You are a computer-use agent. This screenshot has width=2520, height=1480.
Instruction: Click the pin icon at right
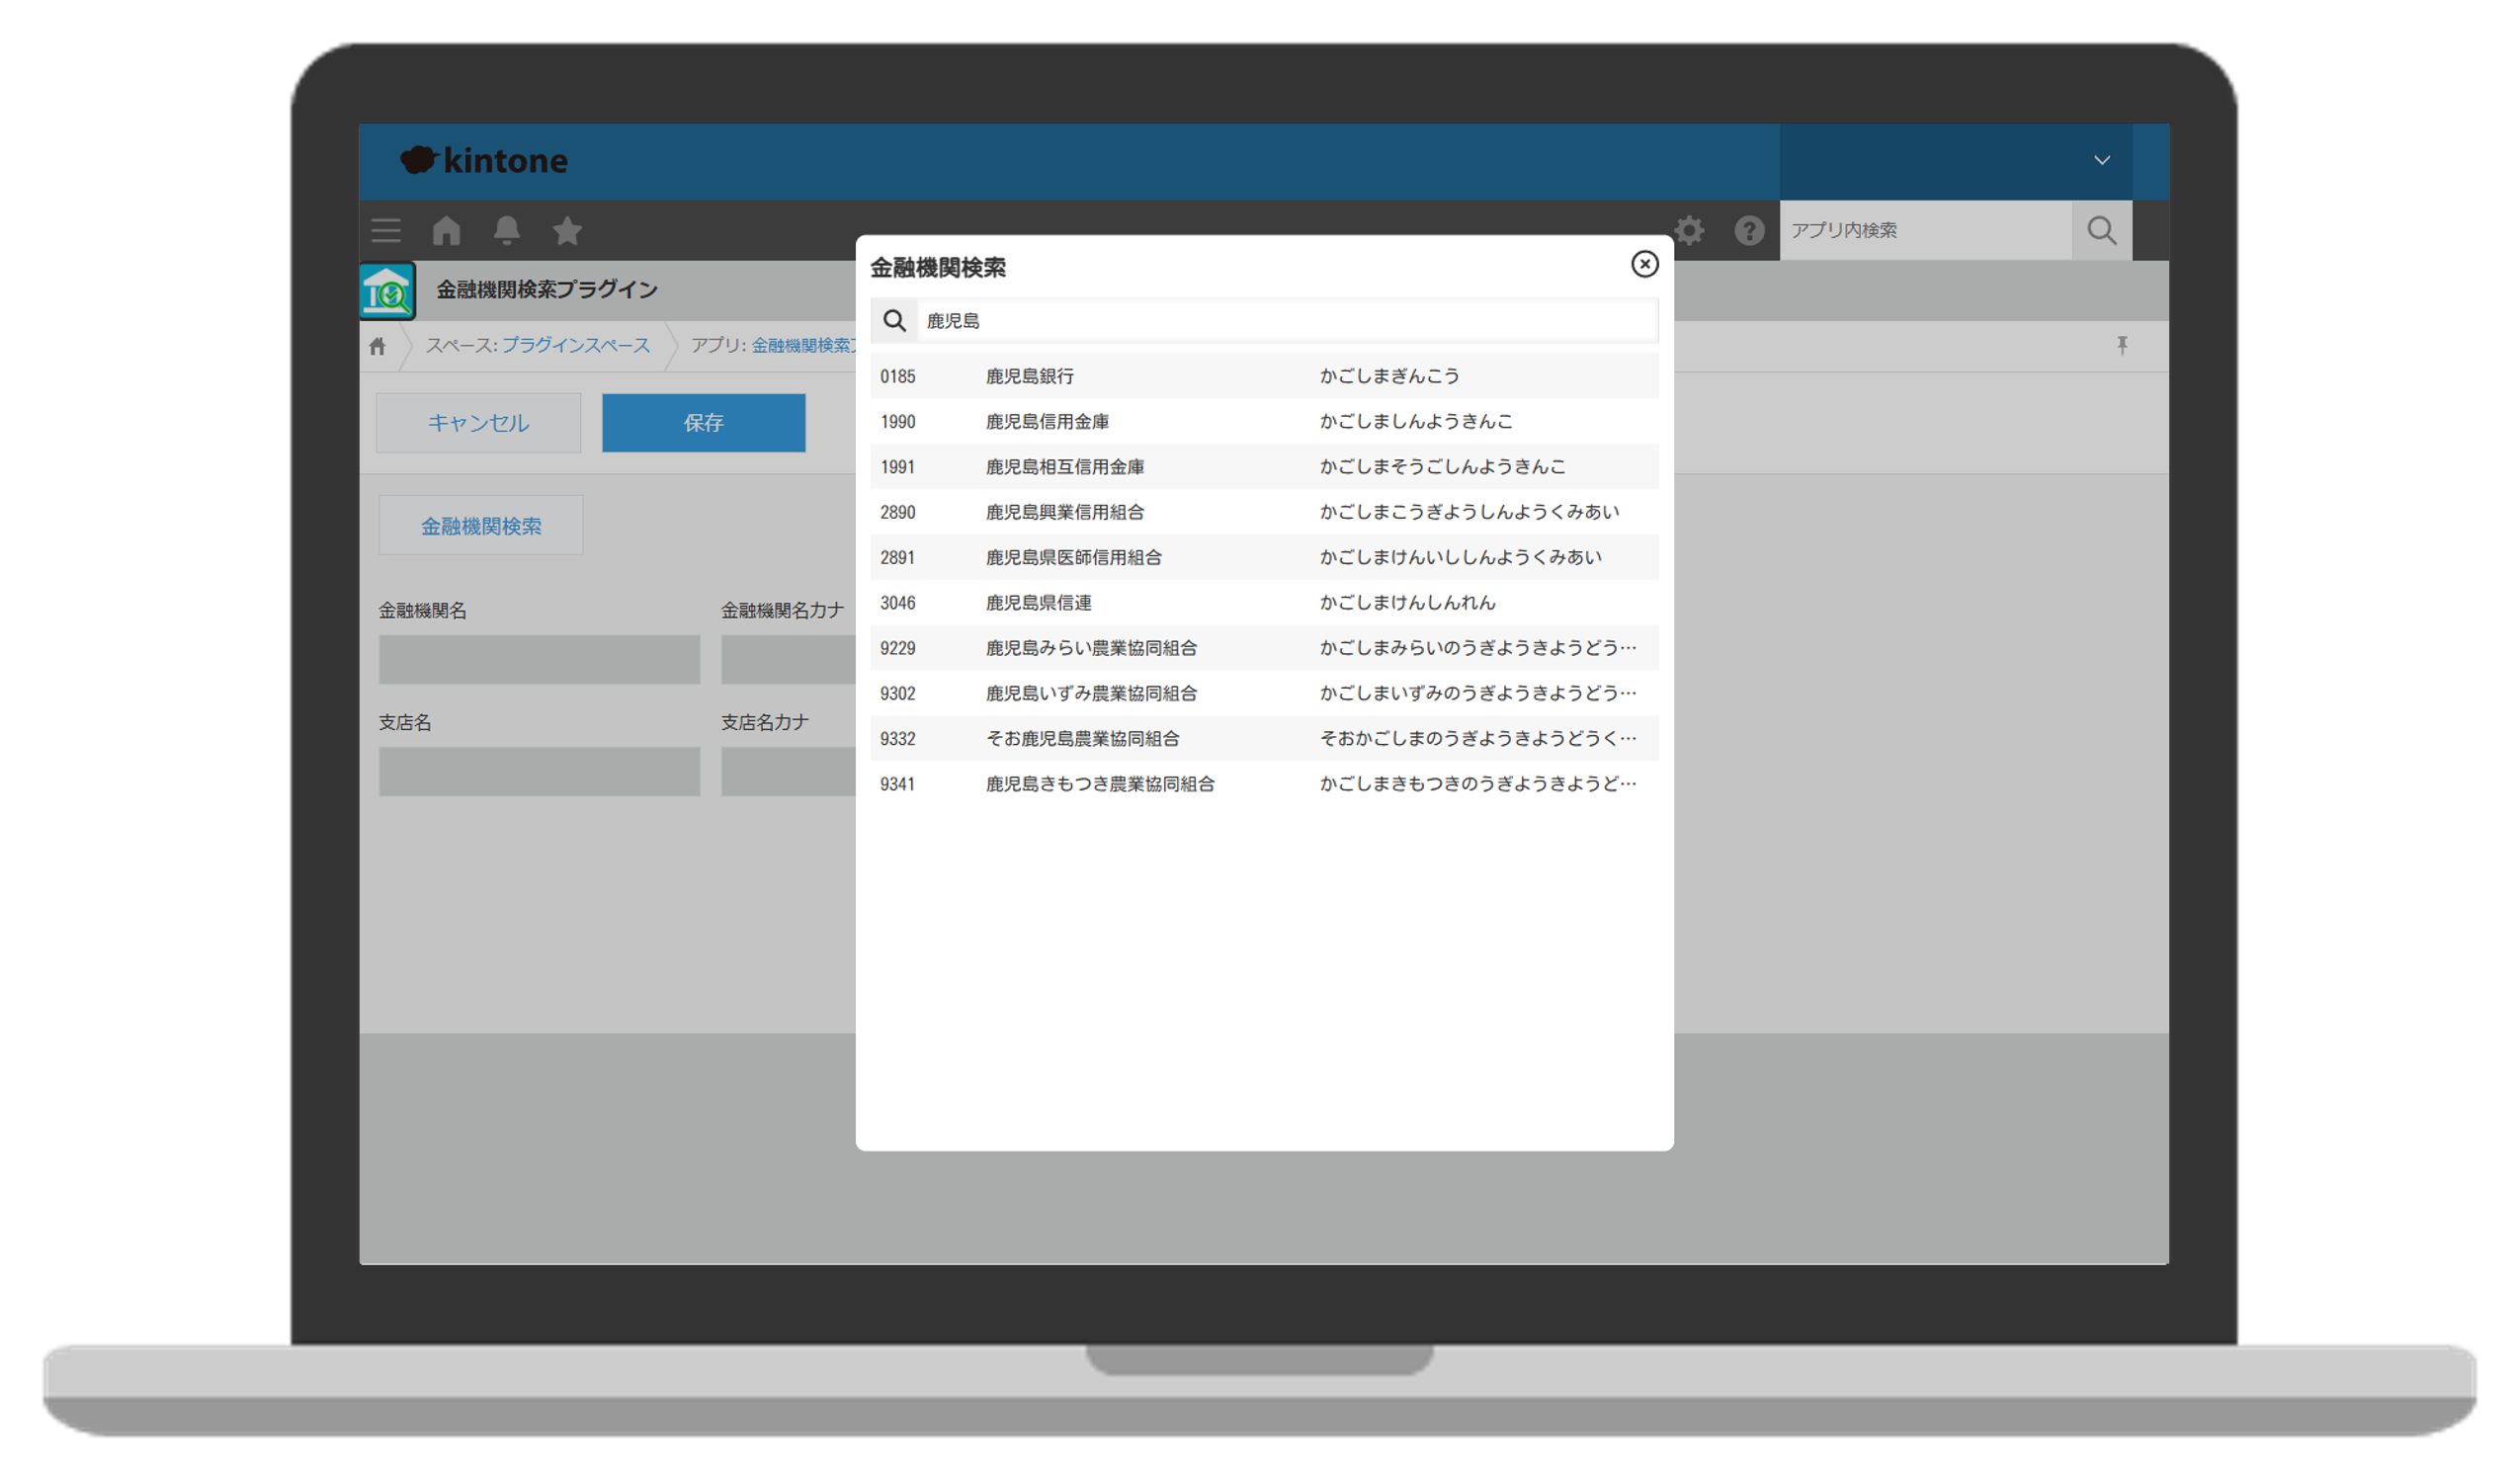(x=2121, y=346)
